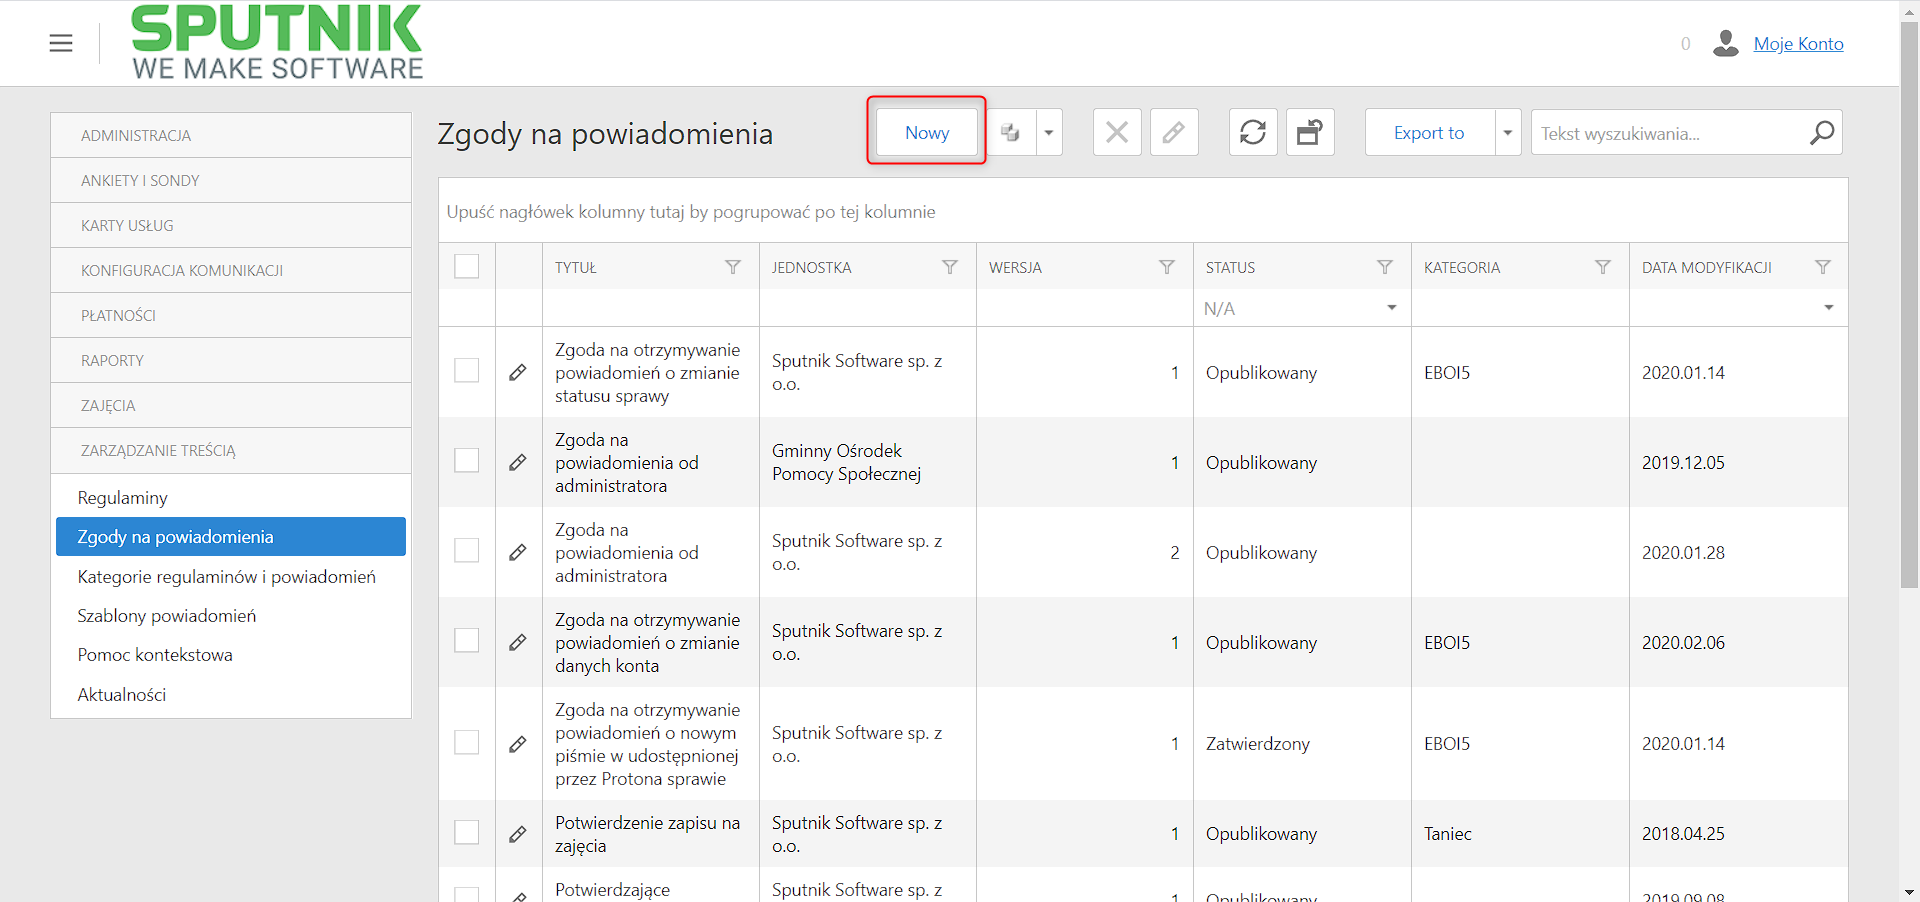Click the magnifier search icon
This screenshot has width=1920, height=902.
pyautogui.click(x=1822, y=132)
